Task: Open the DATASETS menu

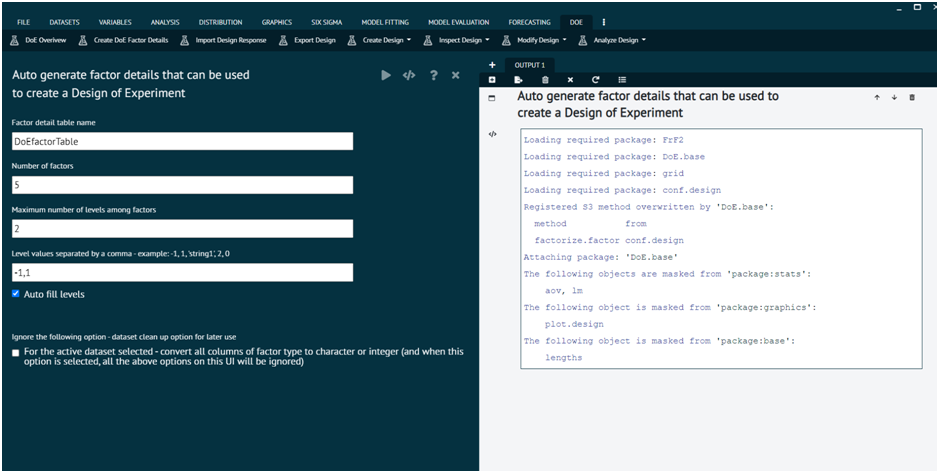Action: [64, 22]
